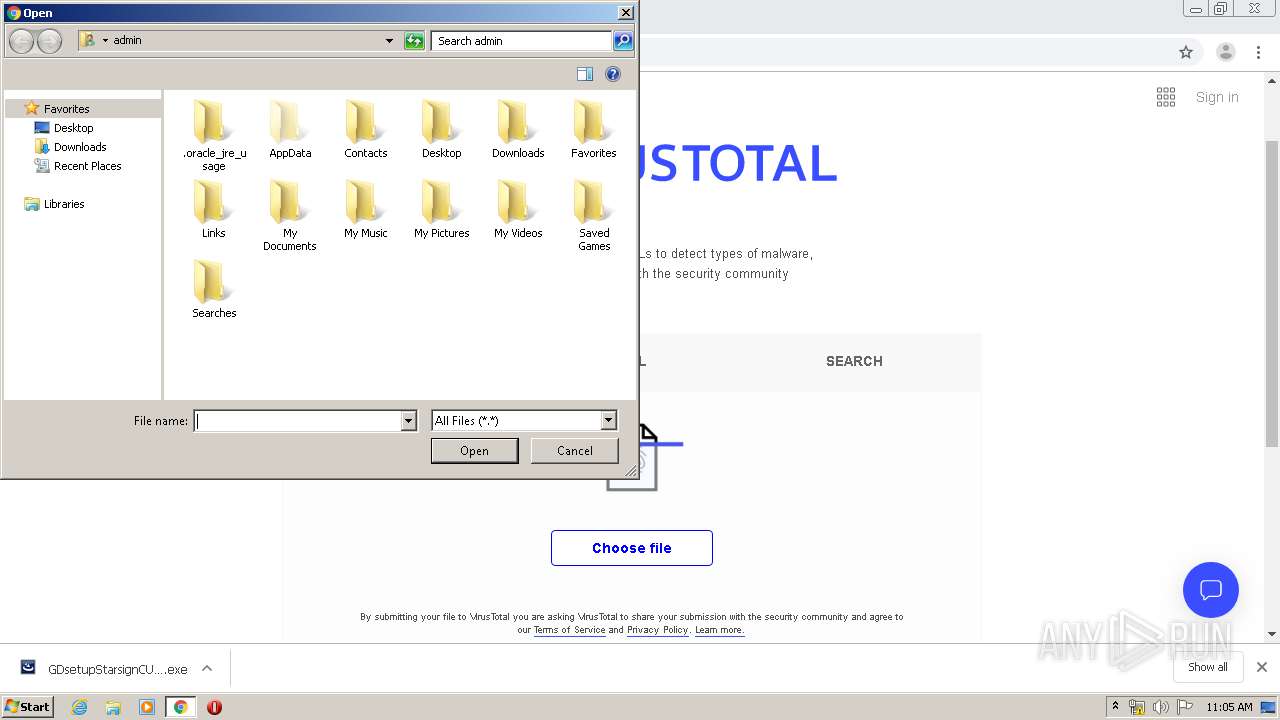Click the Search admin field
The width and height of the screenshot is (1280, 720).
tap(521, 41)
